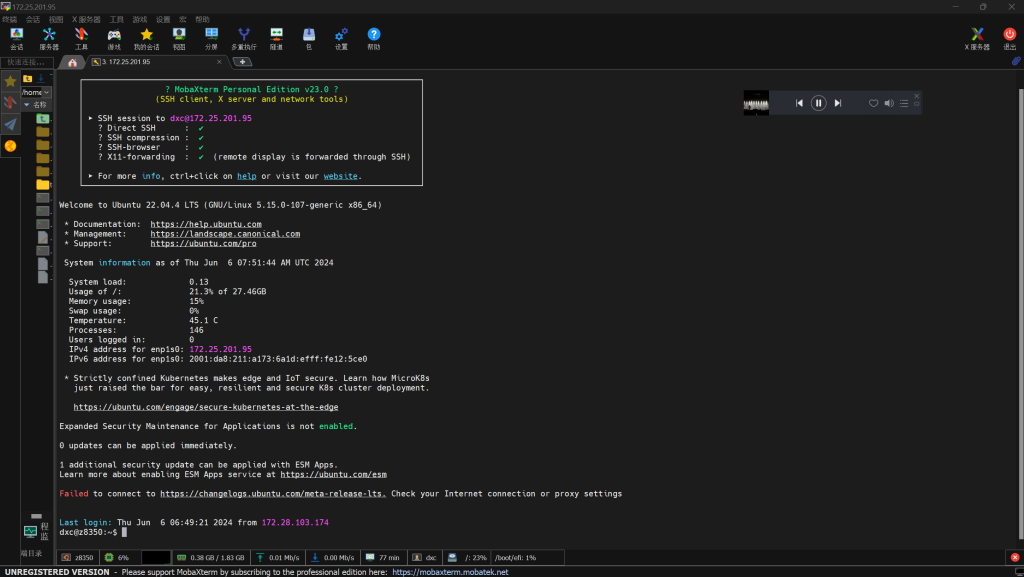The width and height of the screenshot is (1024, 577).
Task: Toggle the heart favorite in media widget
Action: tap(873, 103)
